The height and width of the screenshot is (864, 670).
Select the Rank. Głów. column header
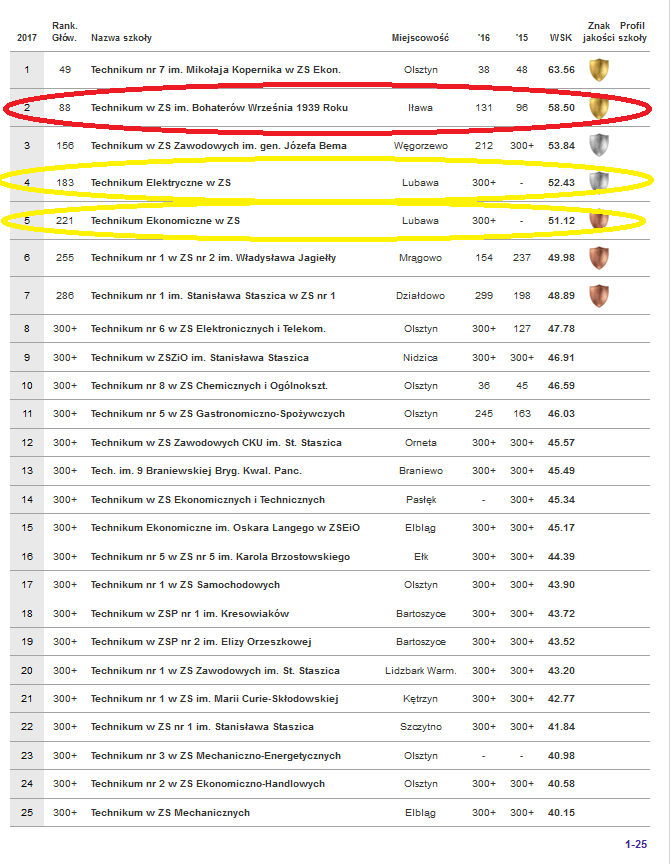coord(64,31)
